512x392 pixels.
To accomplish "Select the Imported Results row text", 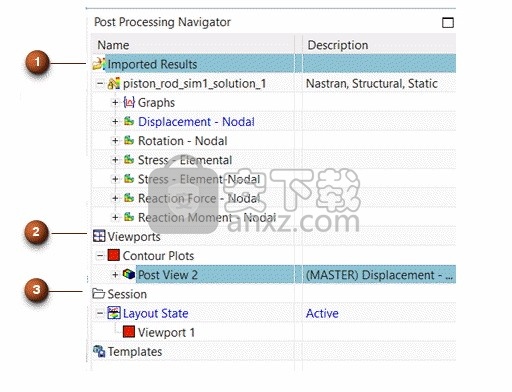I will 152,64.
